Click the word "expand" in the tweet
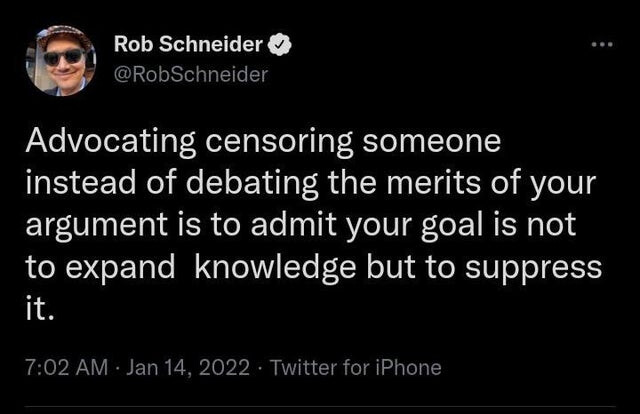 pos(120,269)
